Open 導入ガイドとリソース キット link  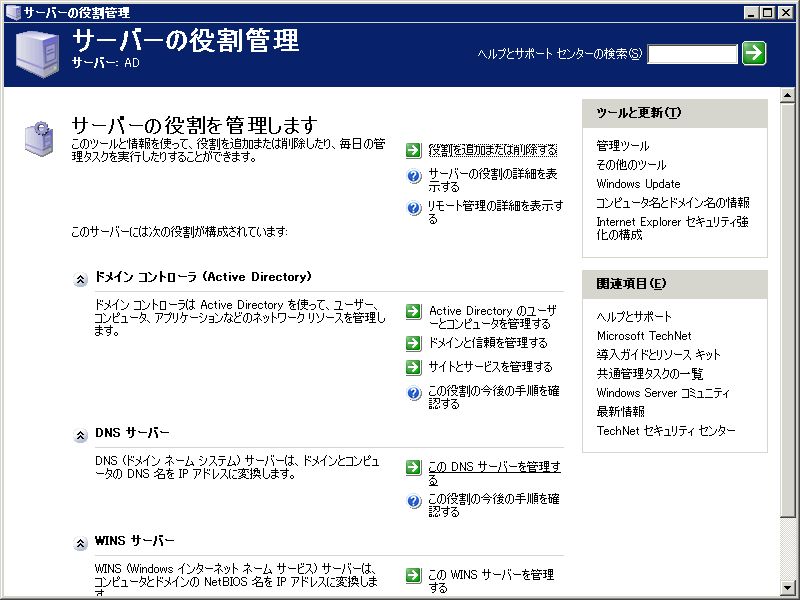tap(659, 355)
